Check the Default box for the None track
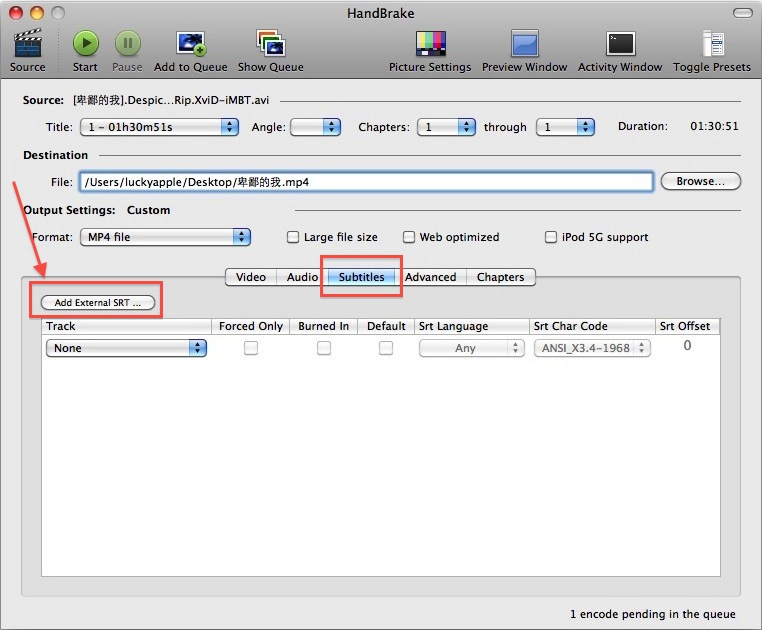 click(x=386, y=348)
